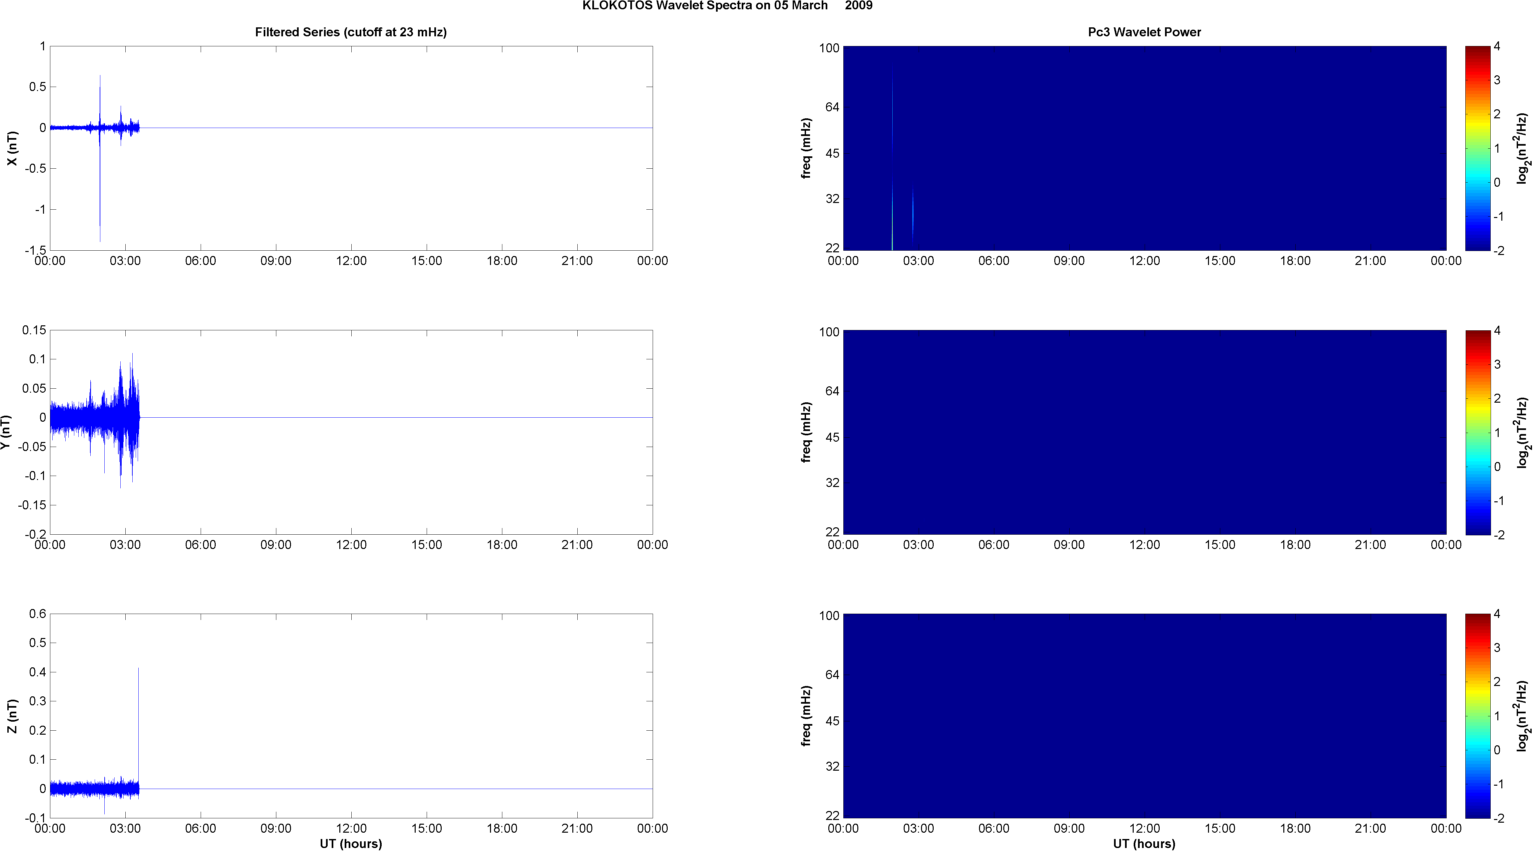Click the 0.3 tick on the Z axis

37,701
